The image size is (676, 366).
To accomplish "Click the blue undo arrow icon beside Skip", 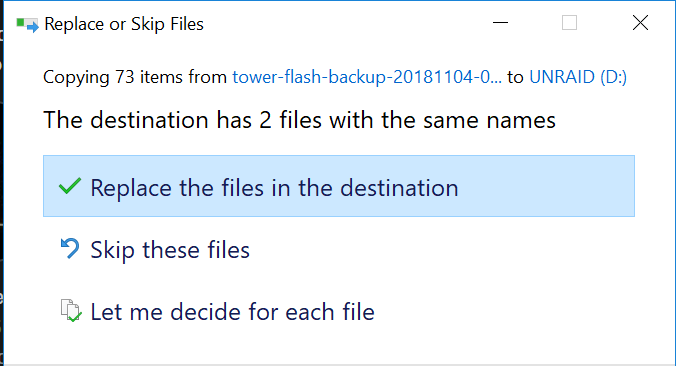I will point(70,249).
